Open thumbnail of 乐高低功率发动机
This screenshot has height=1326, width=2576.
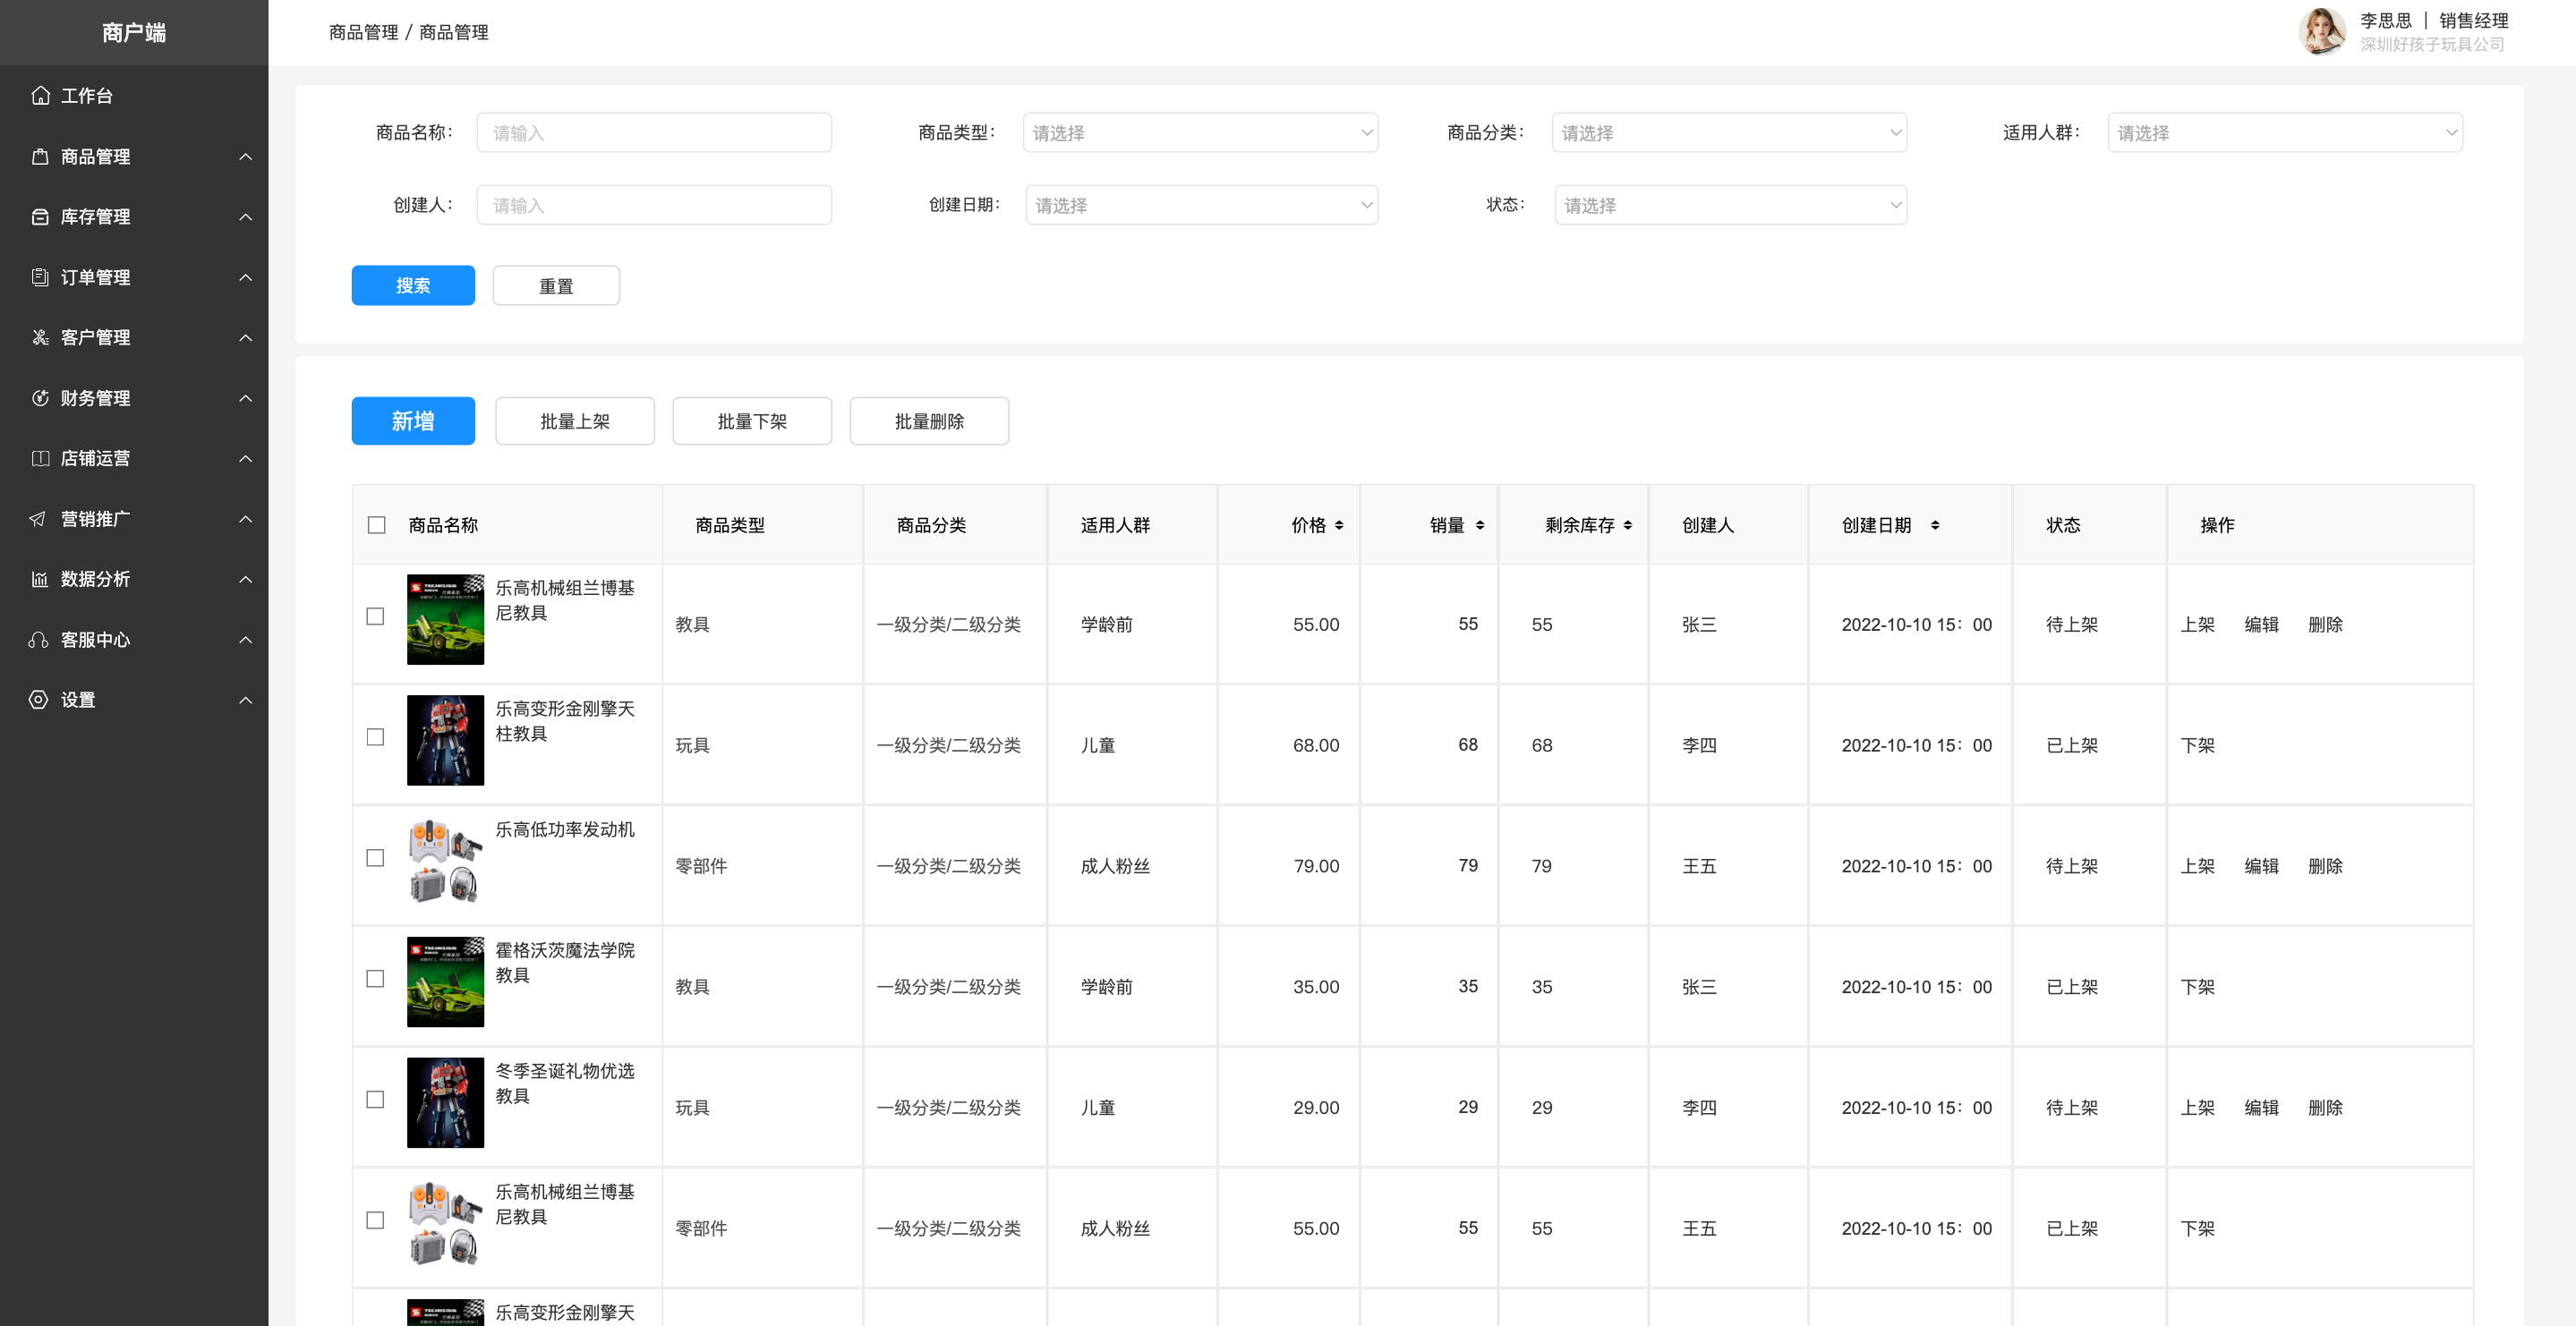pyautogui.click(x=445, y=861)
